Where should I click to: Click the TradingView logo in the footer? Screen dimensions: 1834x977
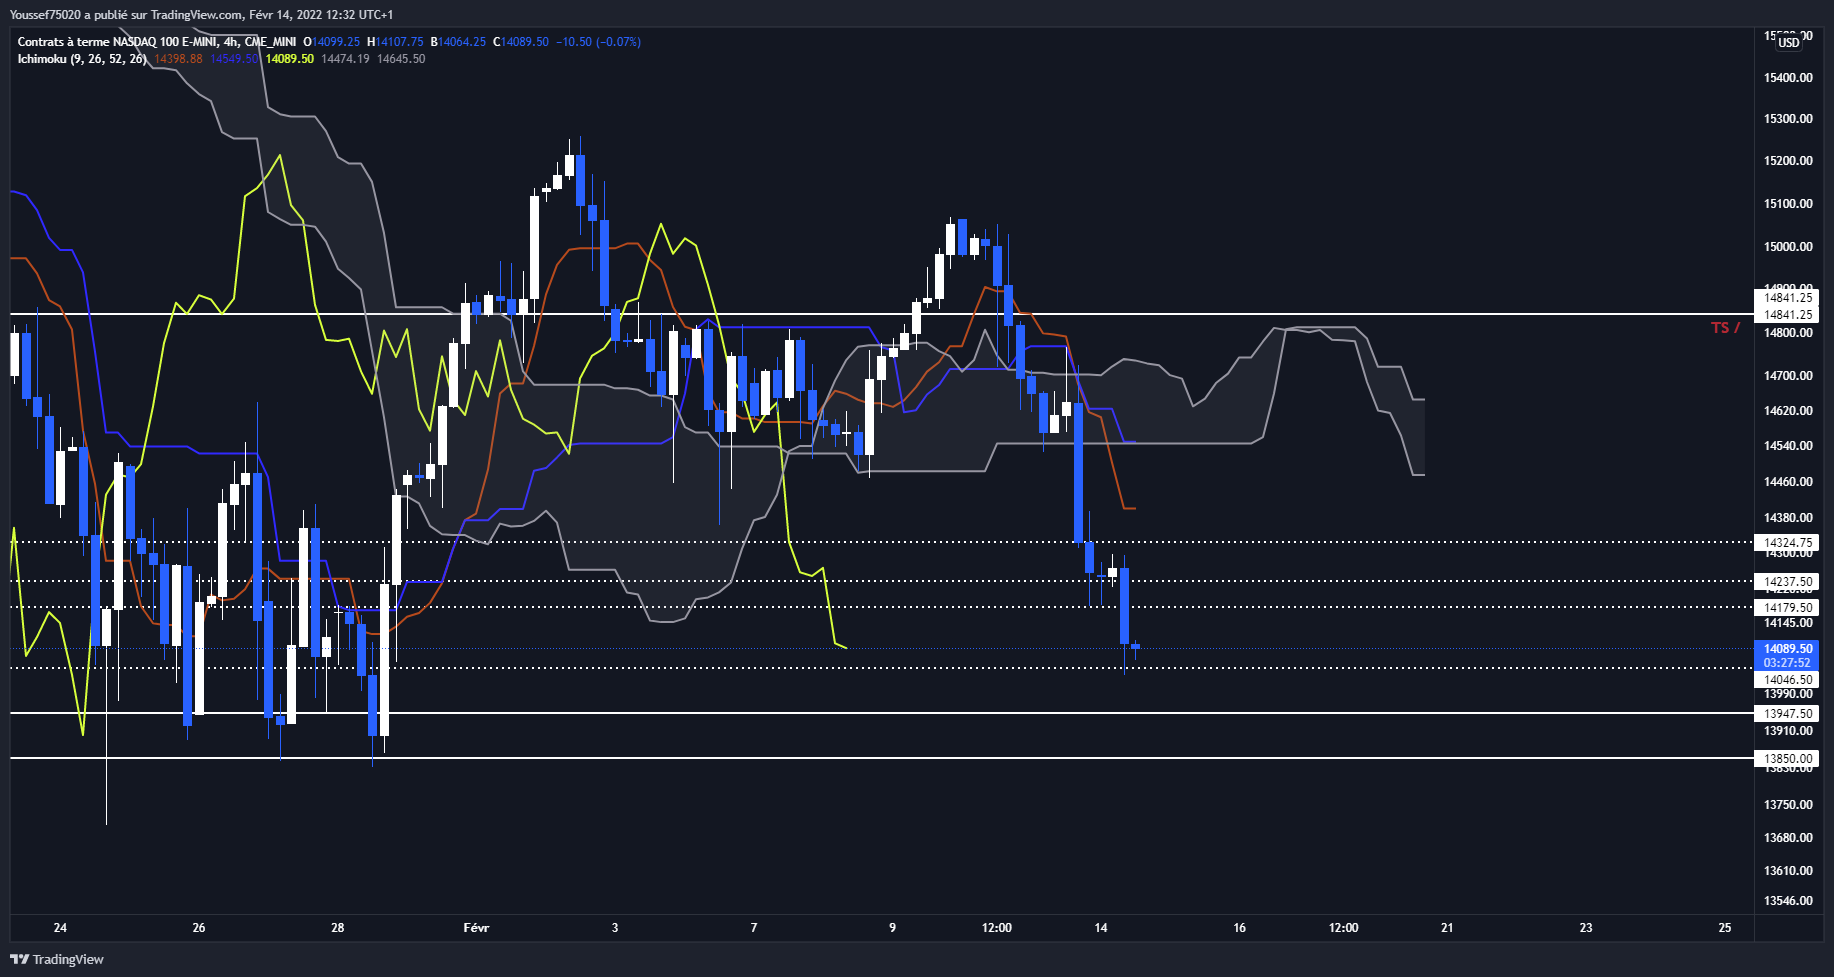(57, 959)
